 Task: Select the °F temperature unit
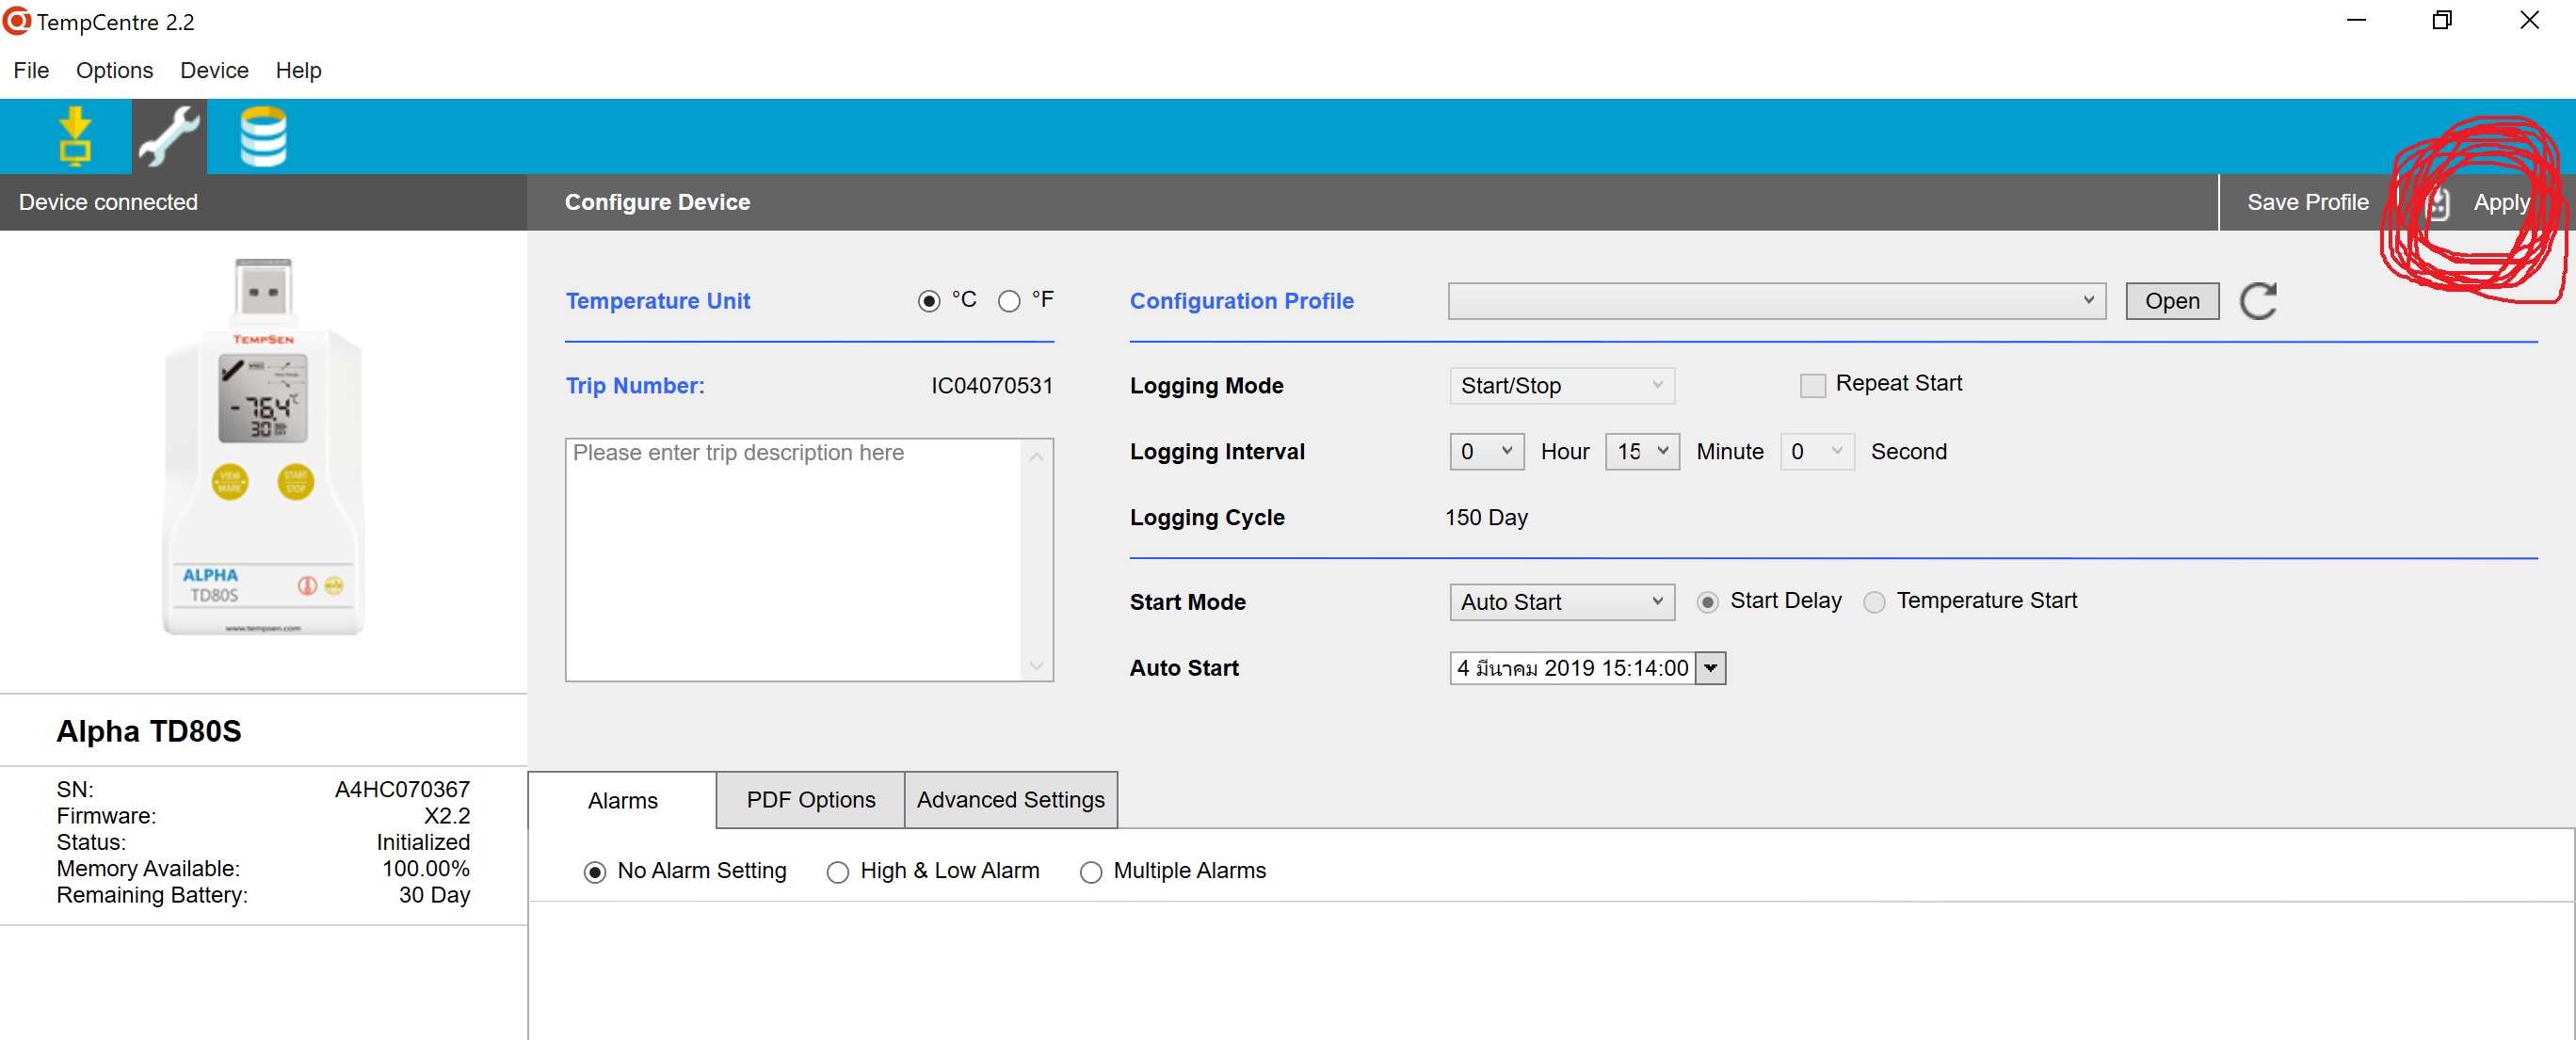tap(1009, 301)
